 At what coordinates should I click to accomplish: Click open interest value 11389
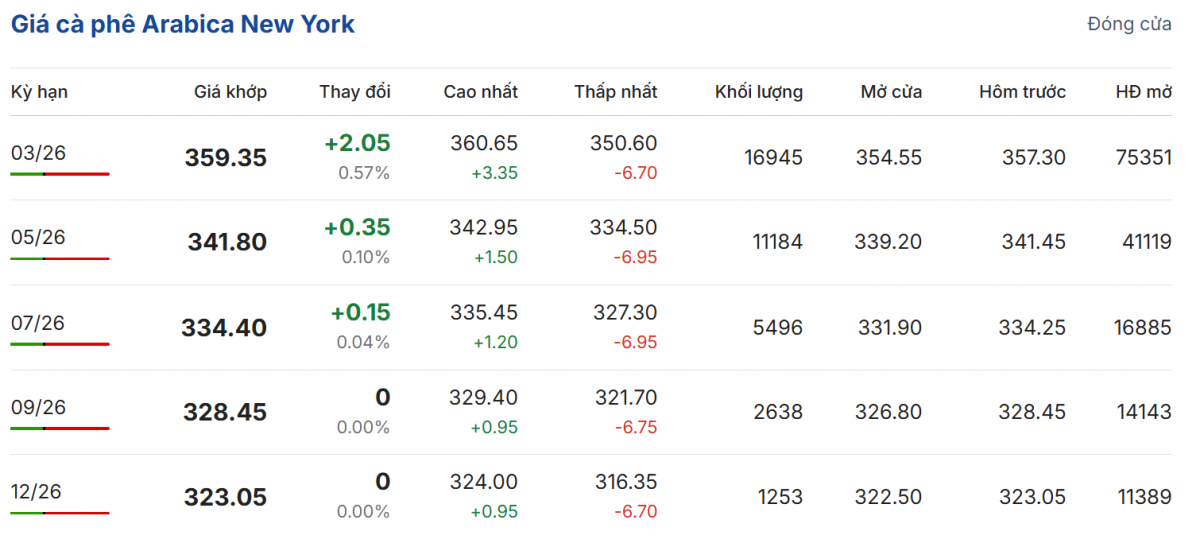(x=1143, y=497)
